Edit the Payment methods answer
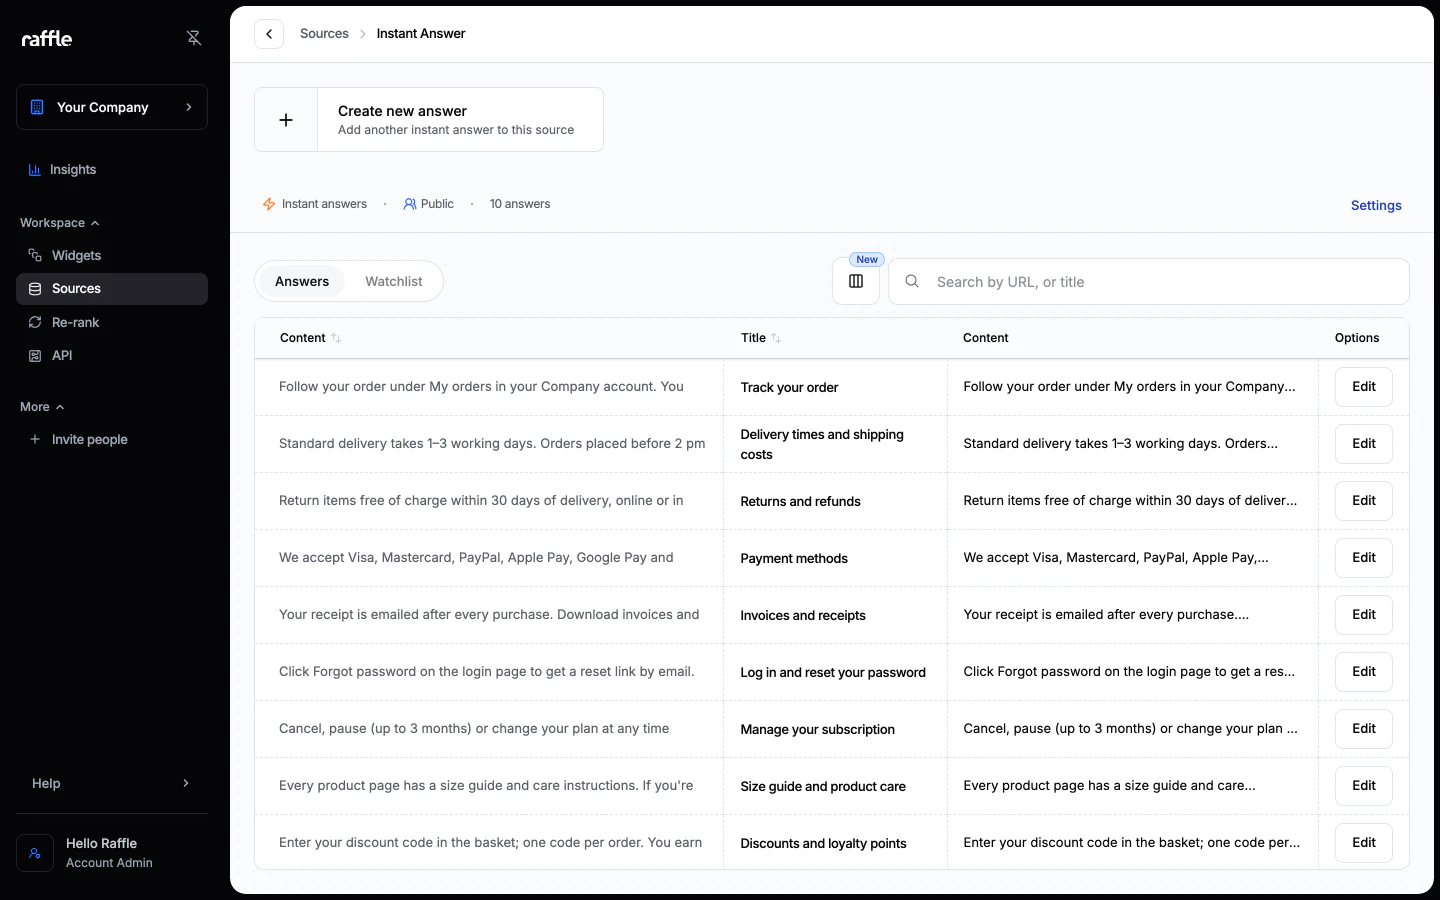This screenshot has width=1440, height=900. coord(1364,558)
